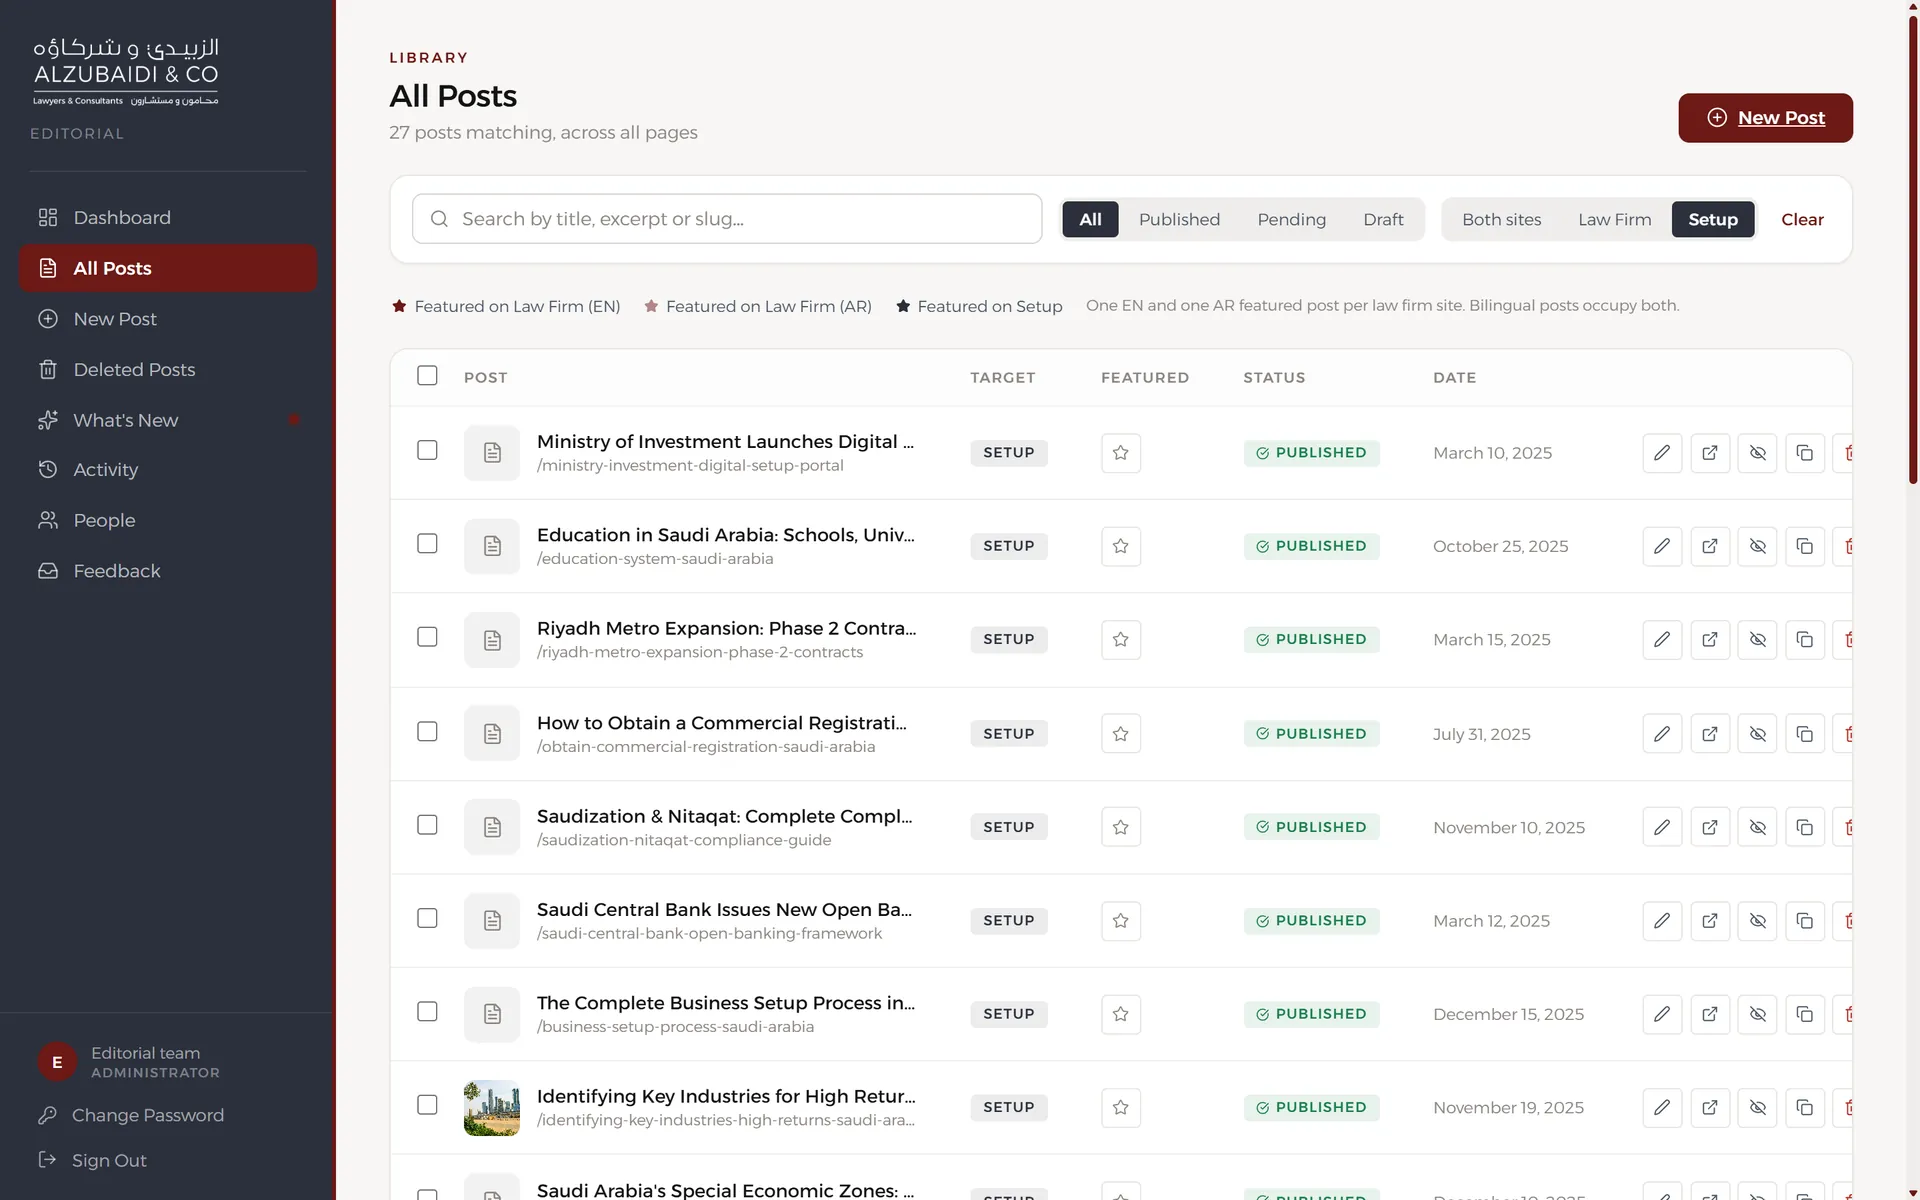Delete the Ministry of Investment post via trash icon

tap(1845, 453)
